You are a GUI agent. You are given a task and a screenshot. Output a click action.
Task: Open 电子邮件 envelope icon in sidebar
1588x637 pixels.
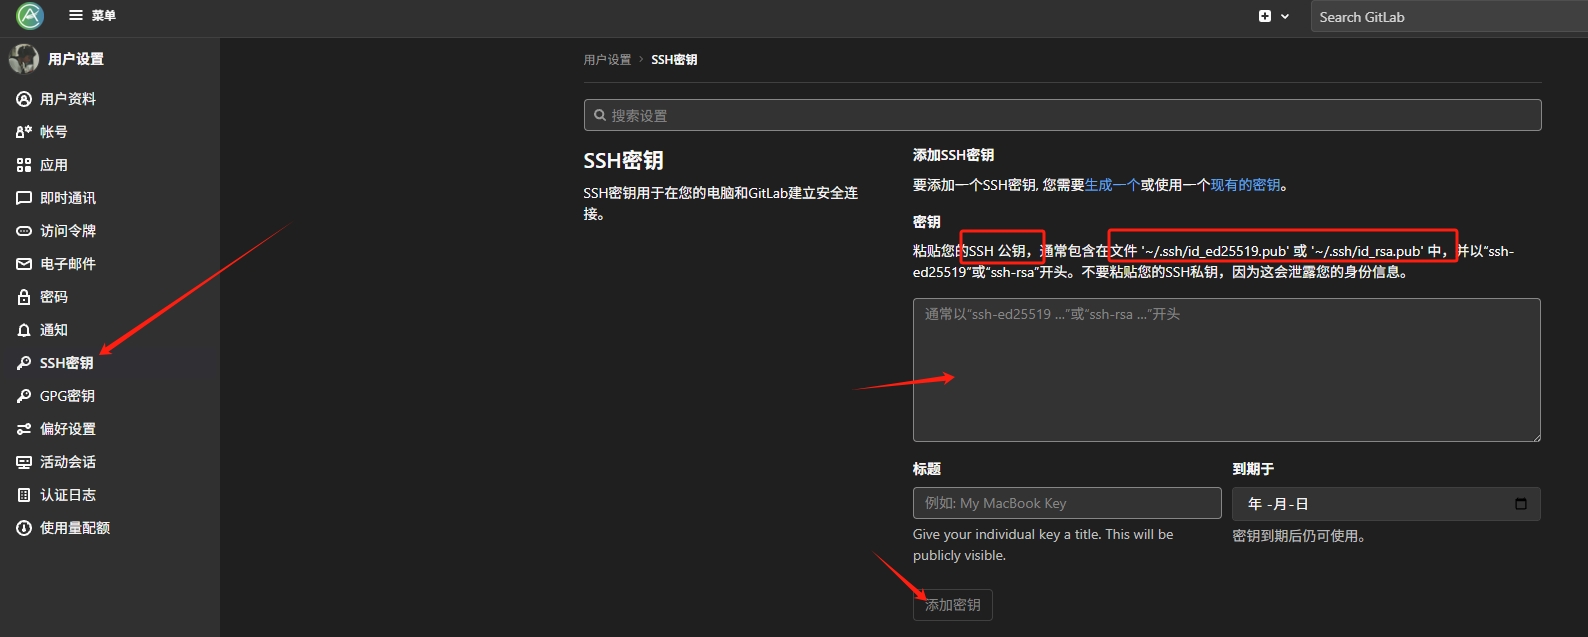(24, 264)
